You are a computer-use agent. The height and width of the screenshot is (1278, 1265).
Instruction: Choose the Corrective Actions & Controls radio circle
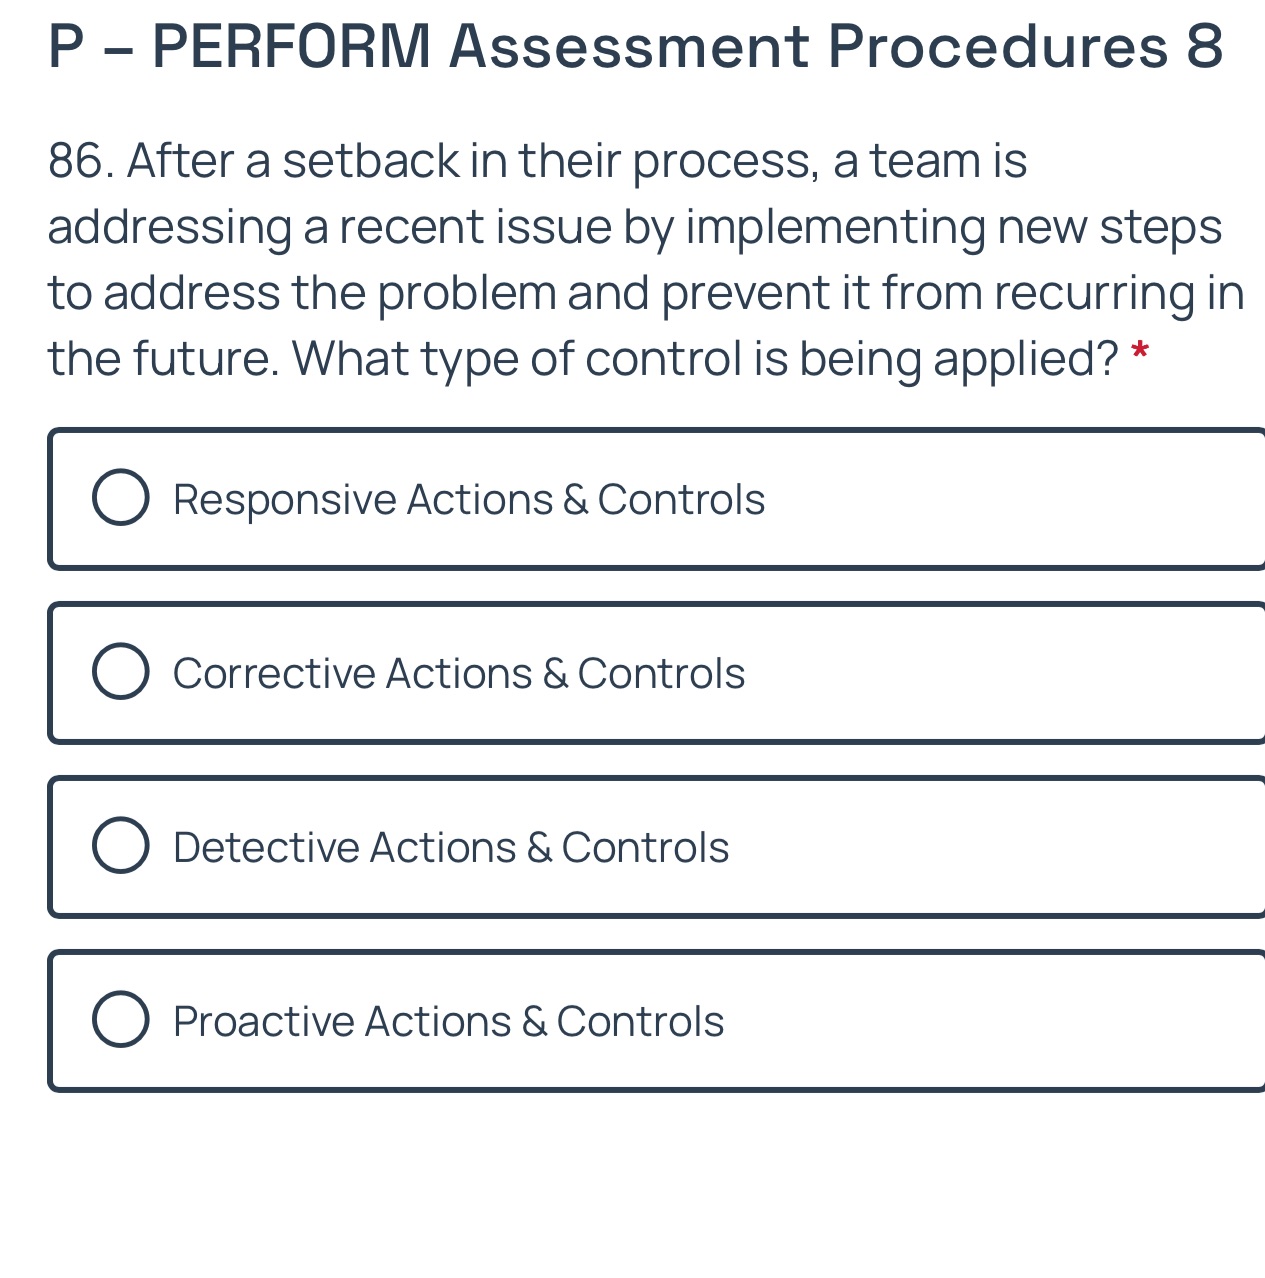pos(121,672)
